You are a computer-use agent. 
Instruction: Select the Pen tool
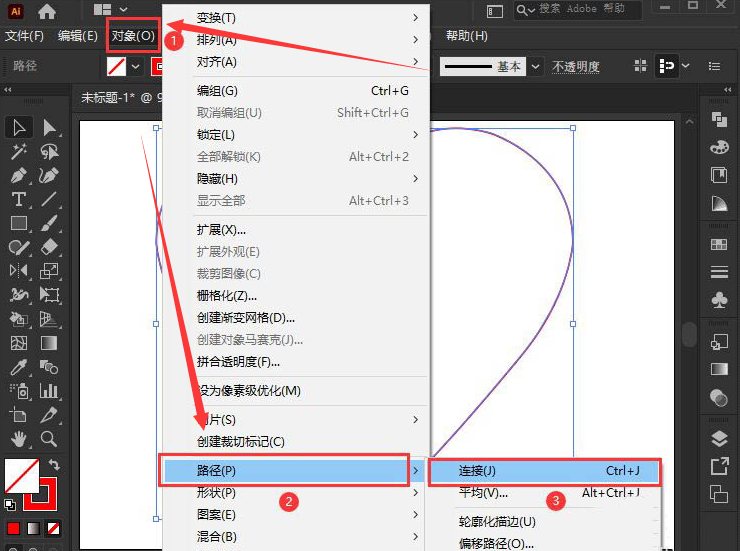(19, 175)
